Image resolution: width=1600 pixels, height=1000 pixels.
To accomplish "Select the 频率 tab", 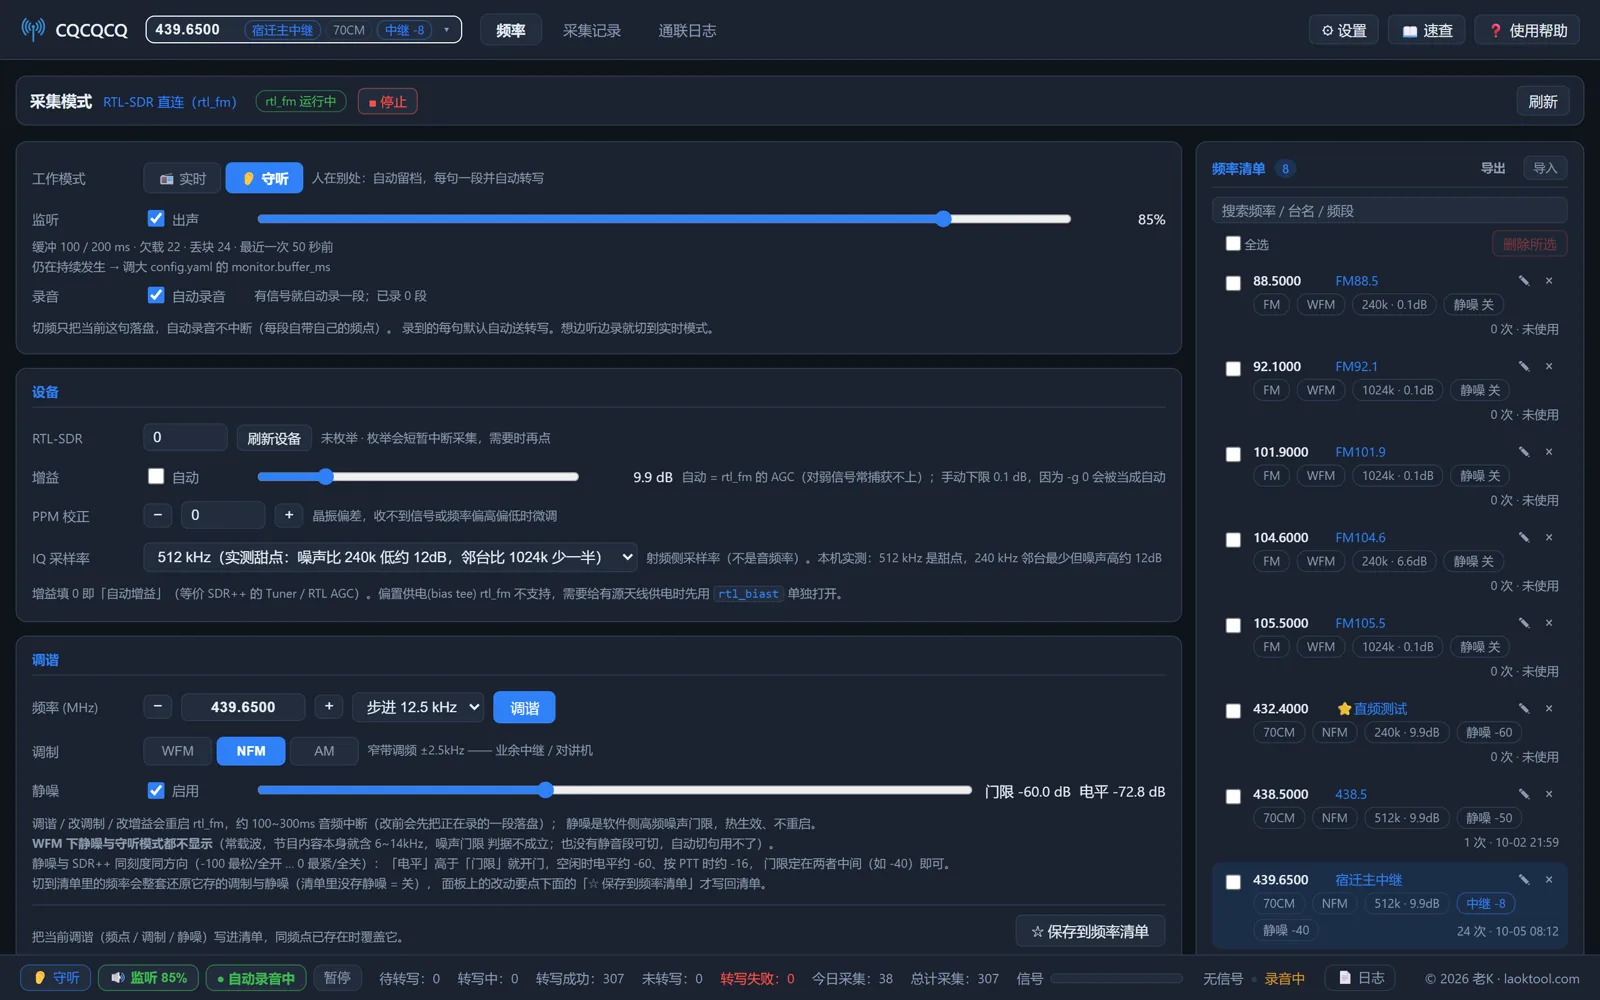I will [x=511, y=30].
